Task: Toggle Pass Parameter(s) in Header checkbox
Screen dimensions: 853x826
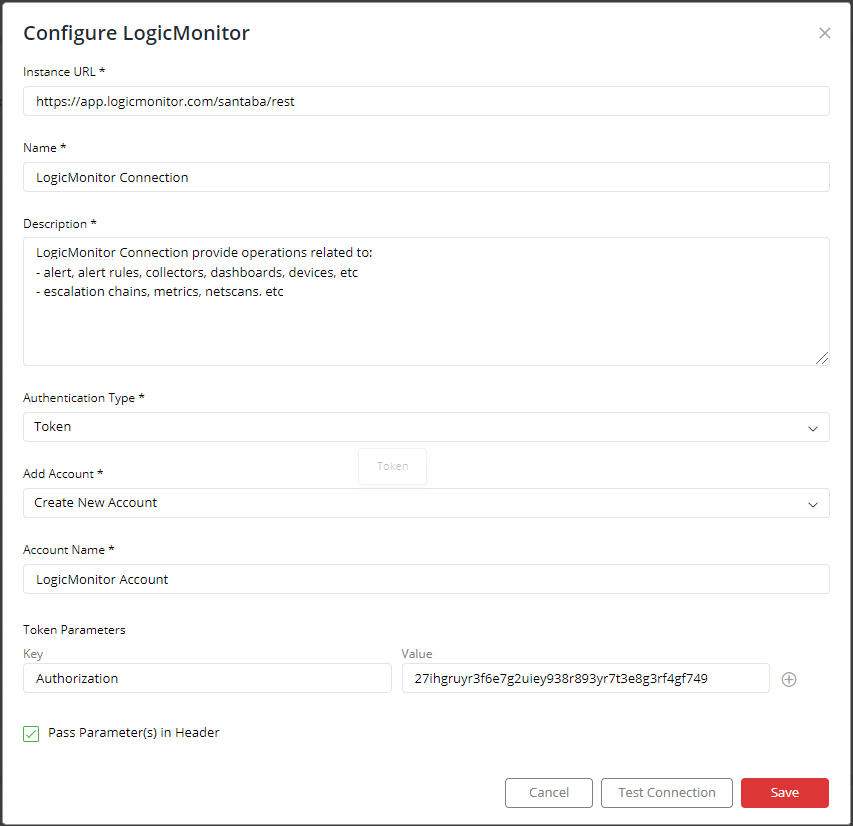Action: tap(31, 733)
